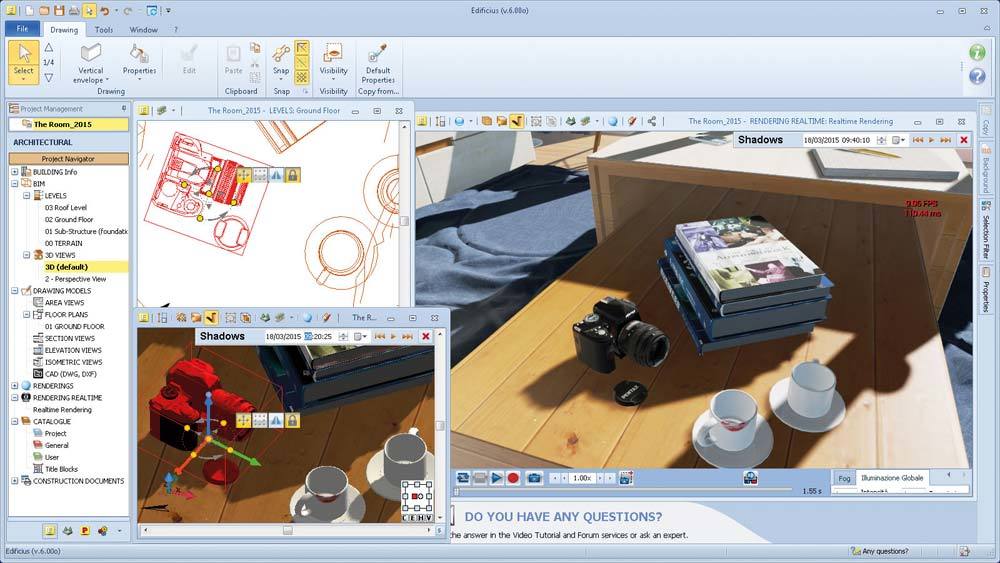Click the red record button in render toolbar
The height and width of the screenshot is (563, 1000).
513,478
